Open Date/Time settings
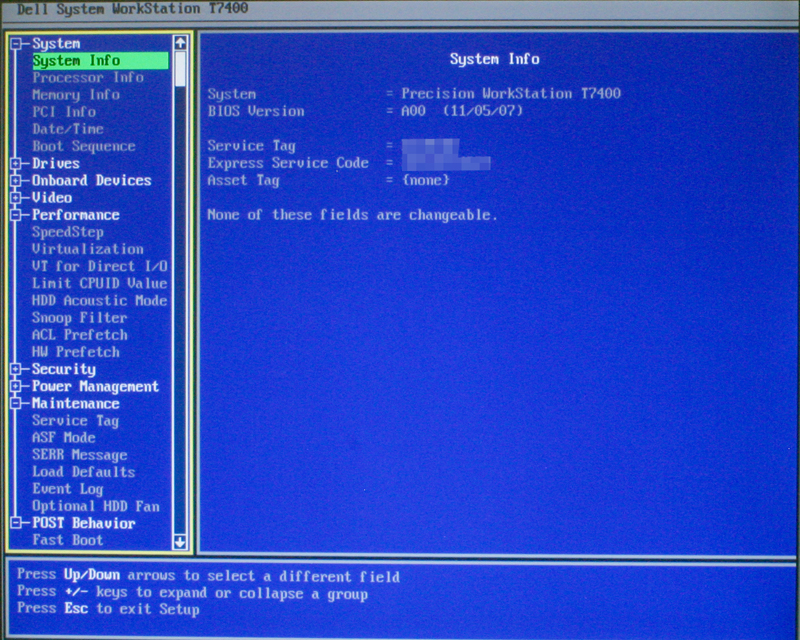 pyautogui.click(x=68, y=129)
